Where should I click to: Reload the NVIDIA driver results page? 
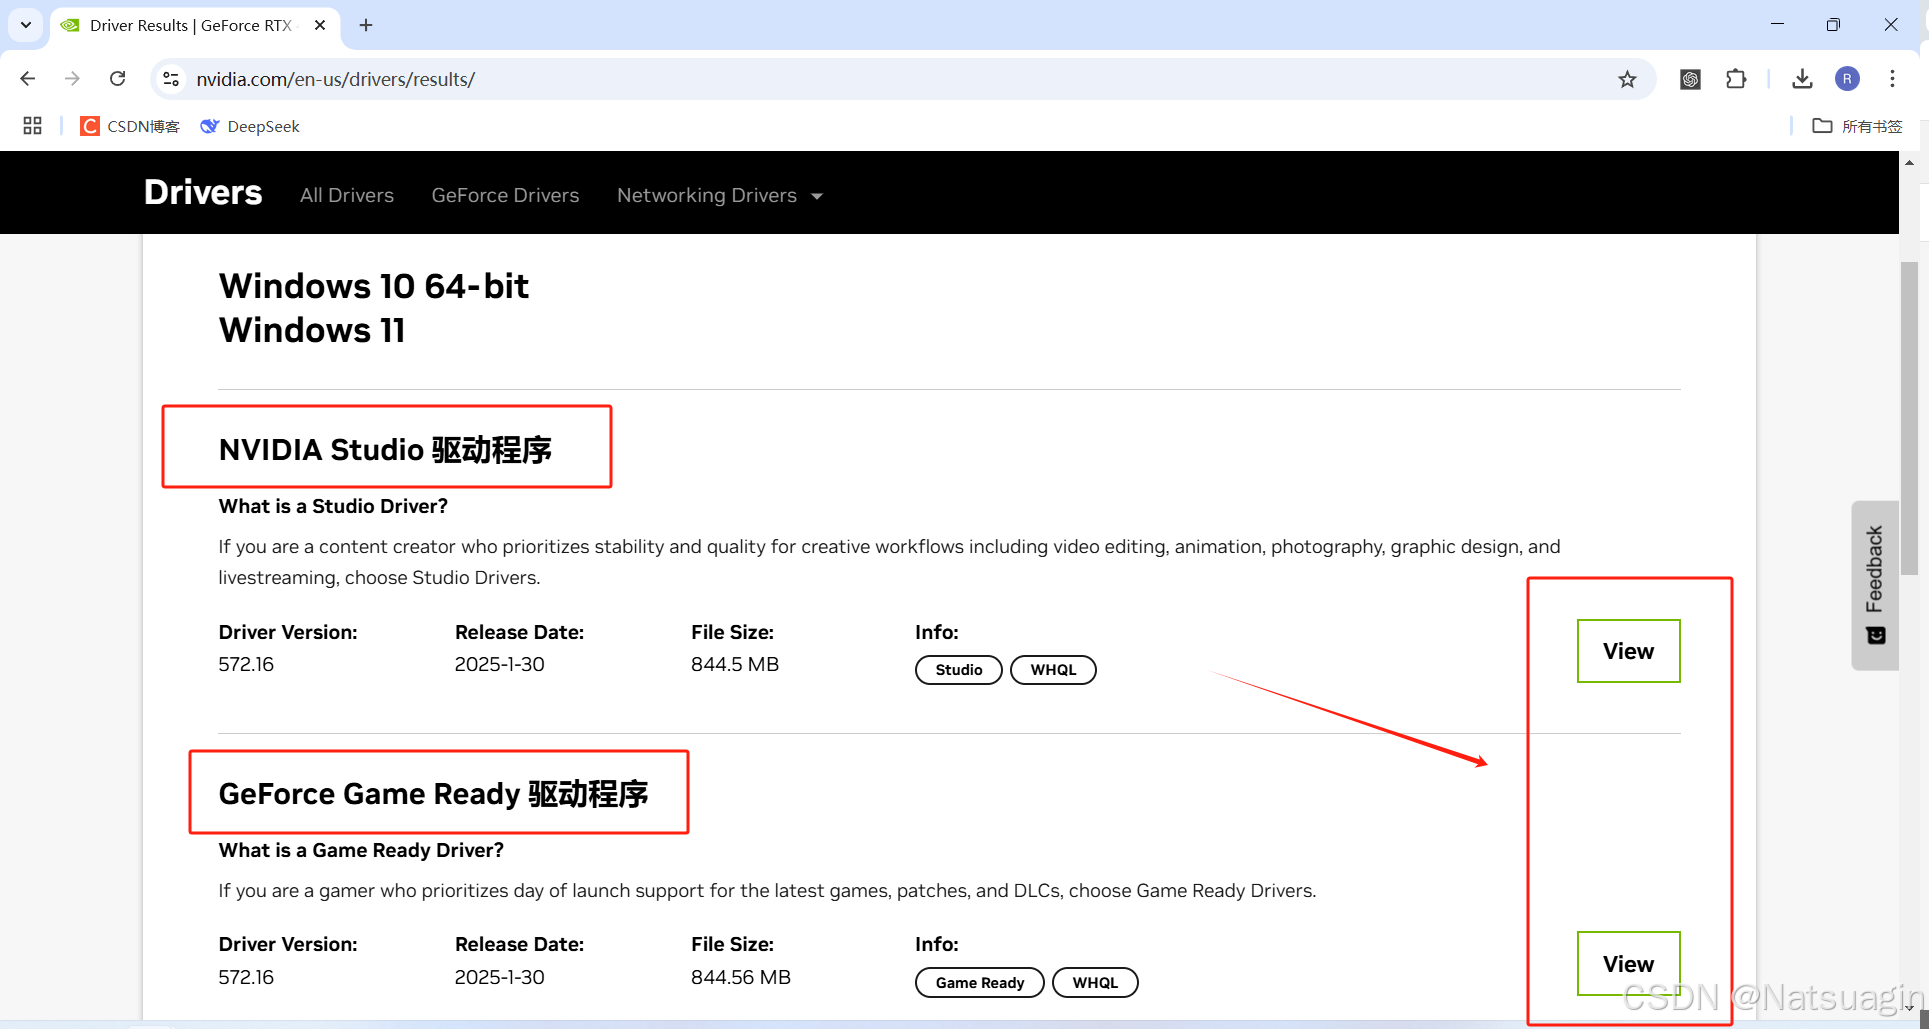tap(118, 79)
